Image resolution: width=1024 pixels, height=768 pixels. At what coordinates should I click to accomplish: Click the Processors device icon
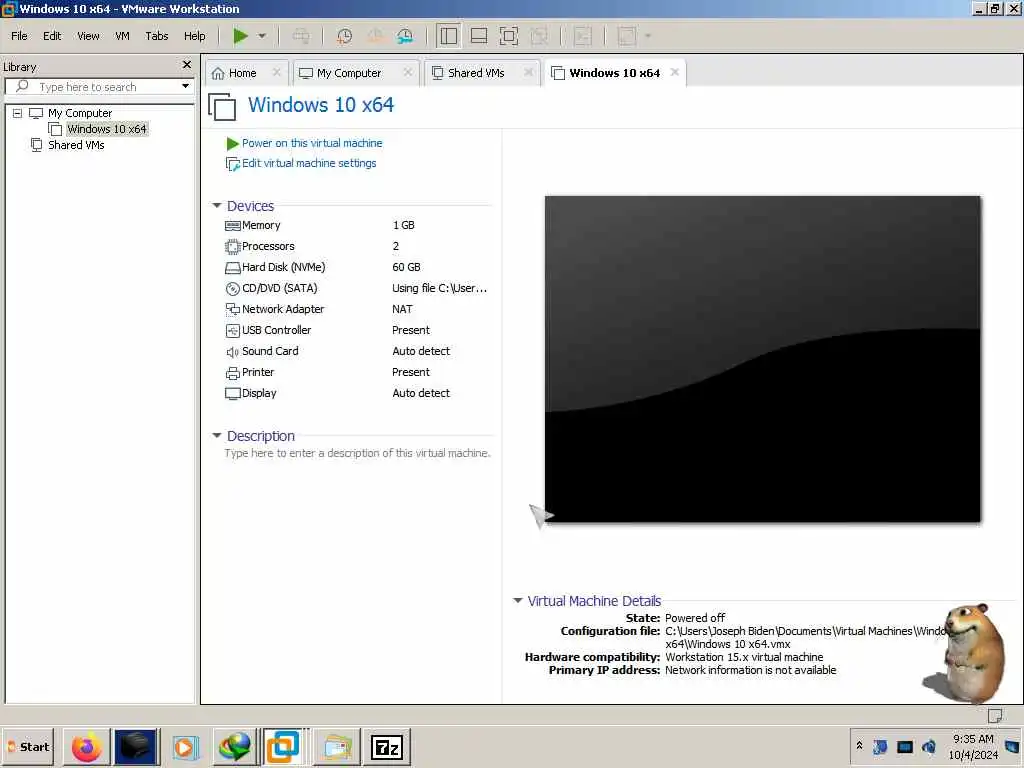pyautogui.click(x=232, y=247)
